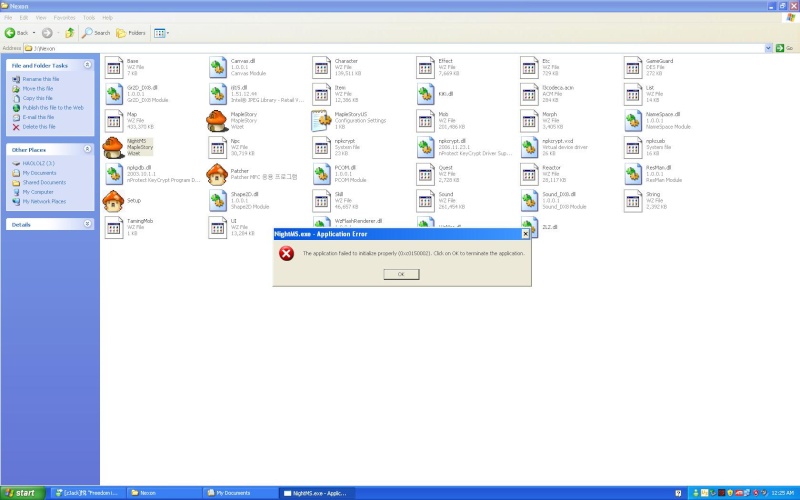Screen dimensions: 800x500
Task: Expand the Details panel
Action: (x=87, y=224)
